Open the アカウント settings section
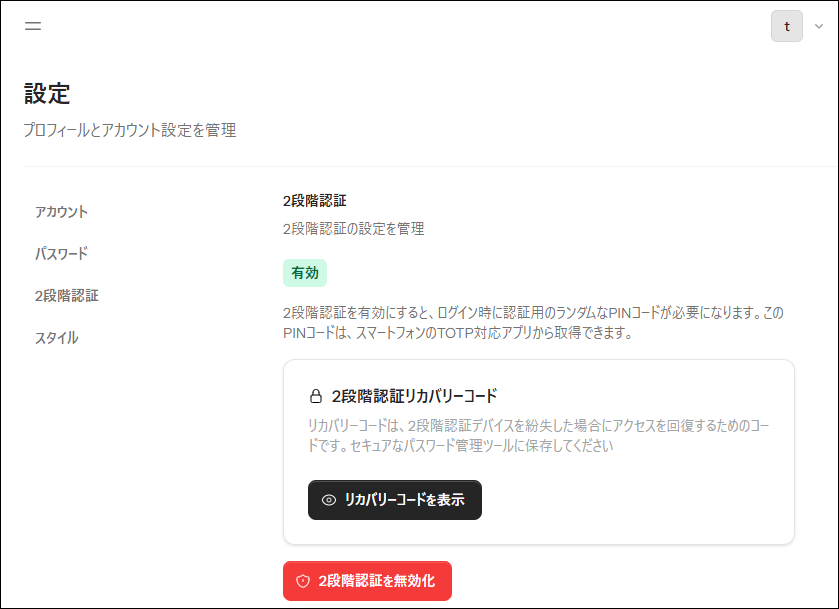 [62, 212]
